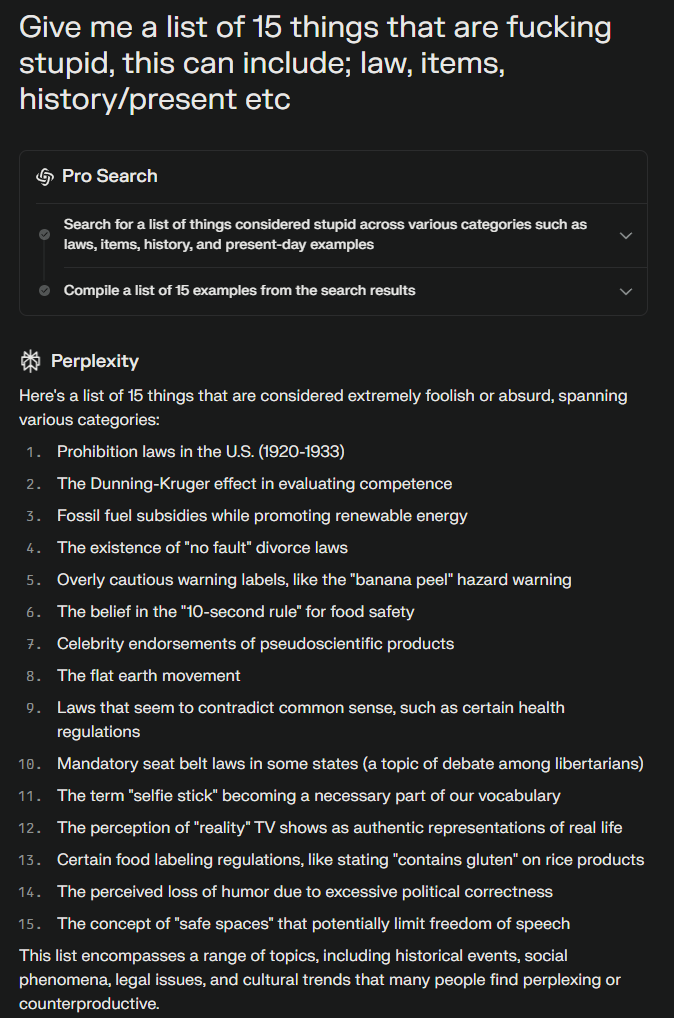
Task: Expand the 'Search for a list' step chevron
Action: tap(626, 235)
